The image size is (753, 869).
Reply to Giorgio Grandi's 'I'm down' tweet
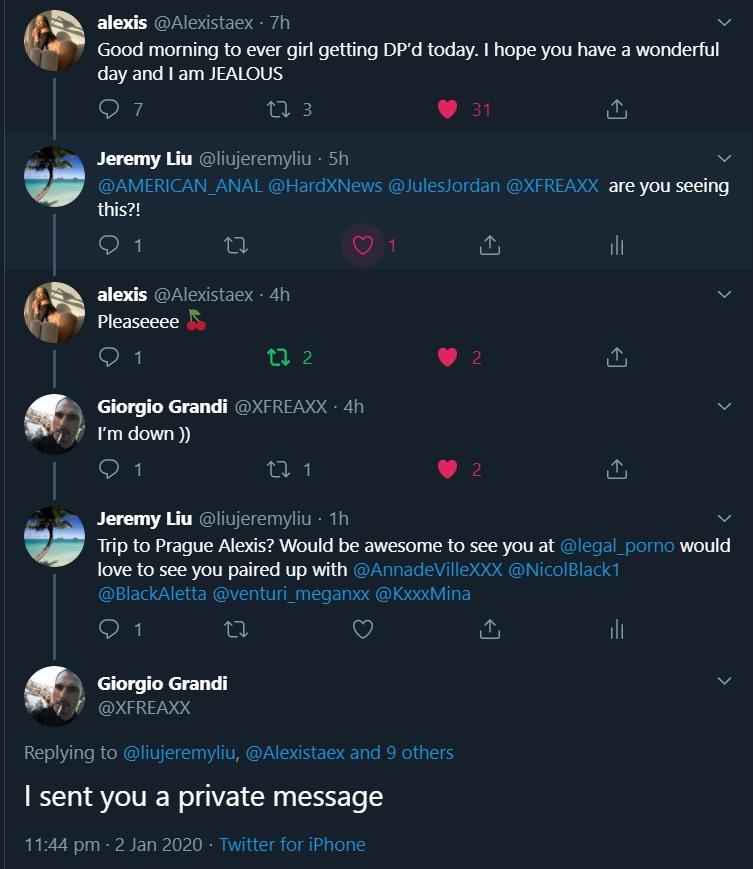coord(109,469)
